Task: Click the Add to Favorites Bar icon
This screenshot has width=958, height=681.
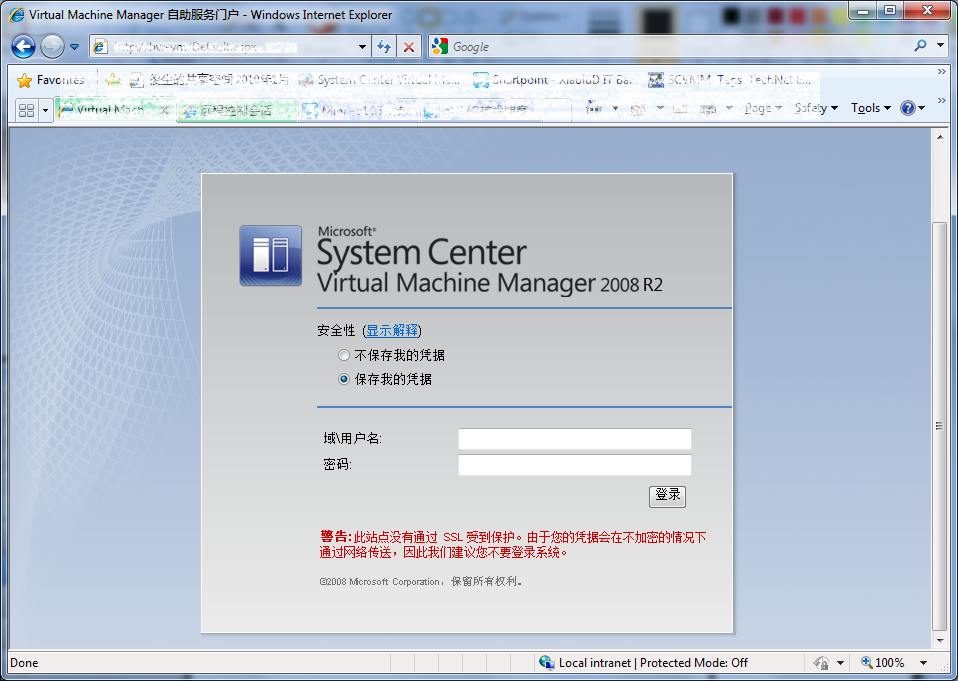Action: pyautogui.click(x=113, y=80)
